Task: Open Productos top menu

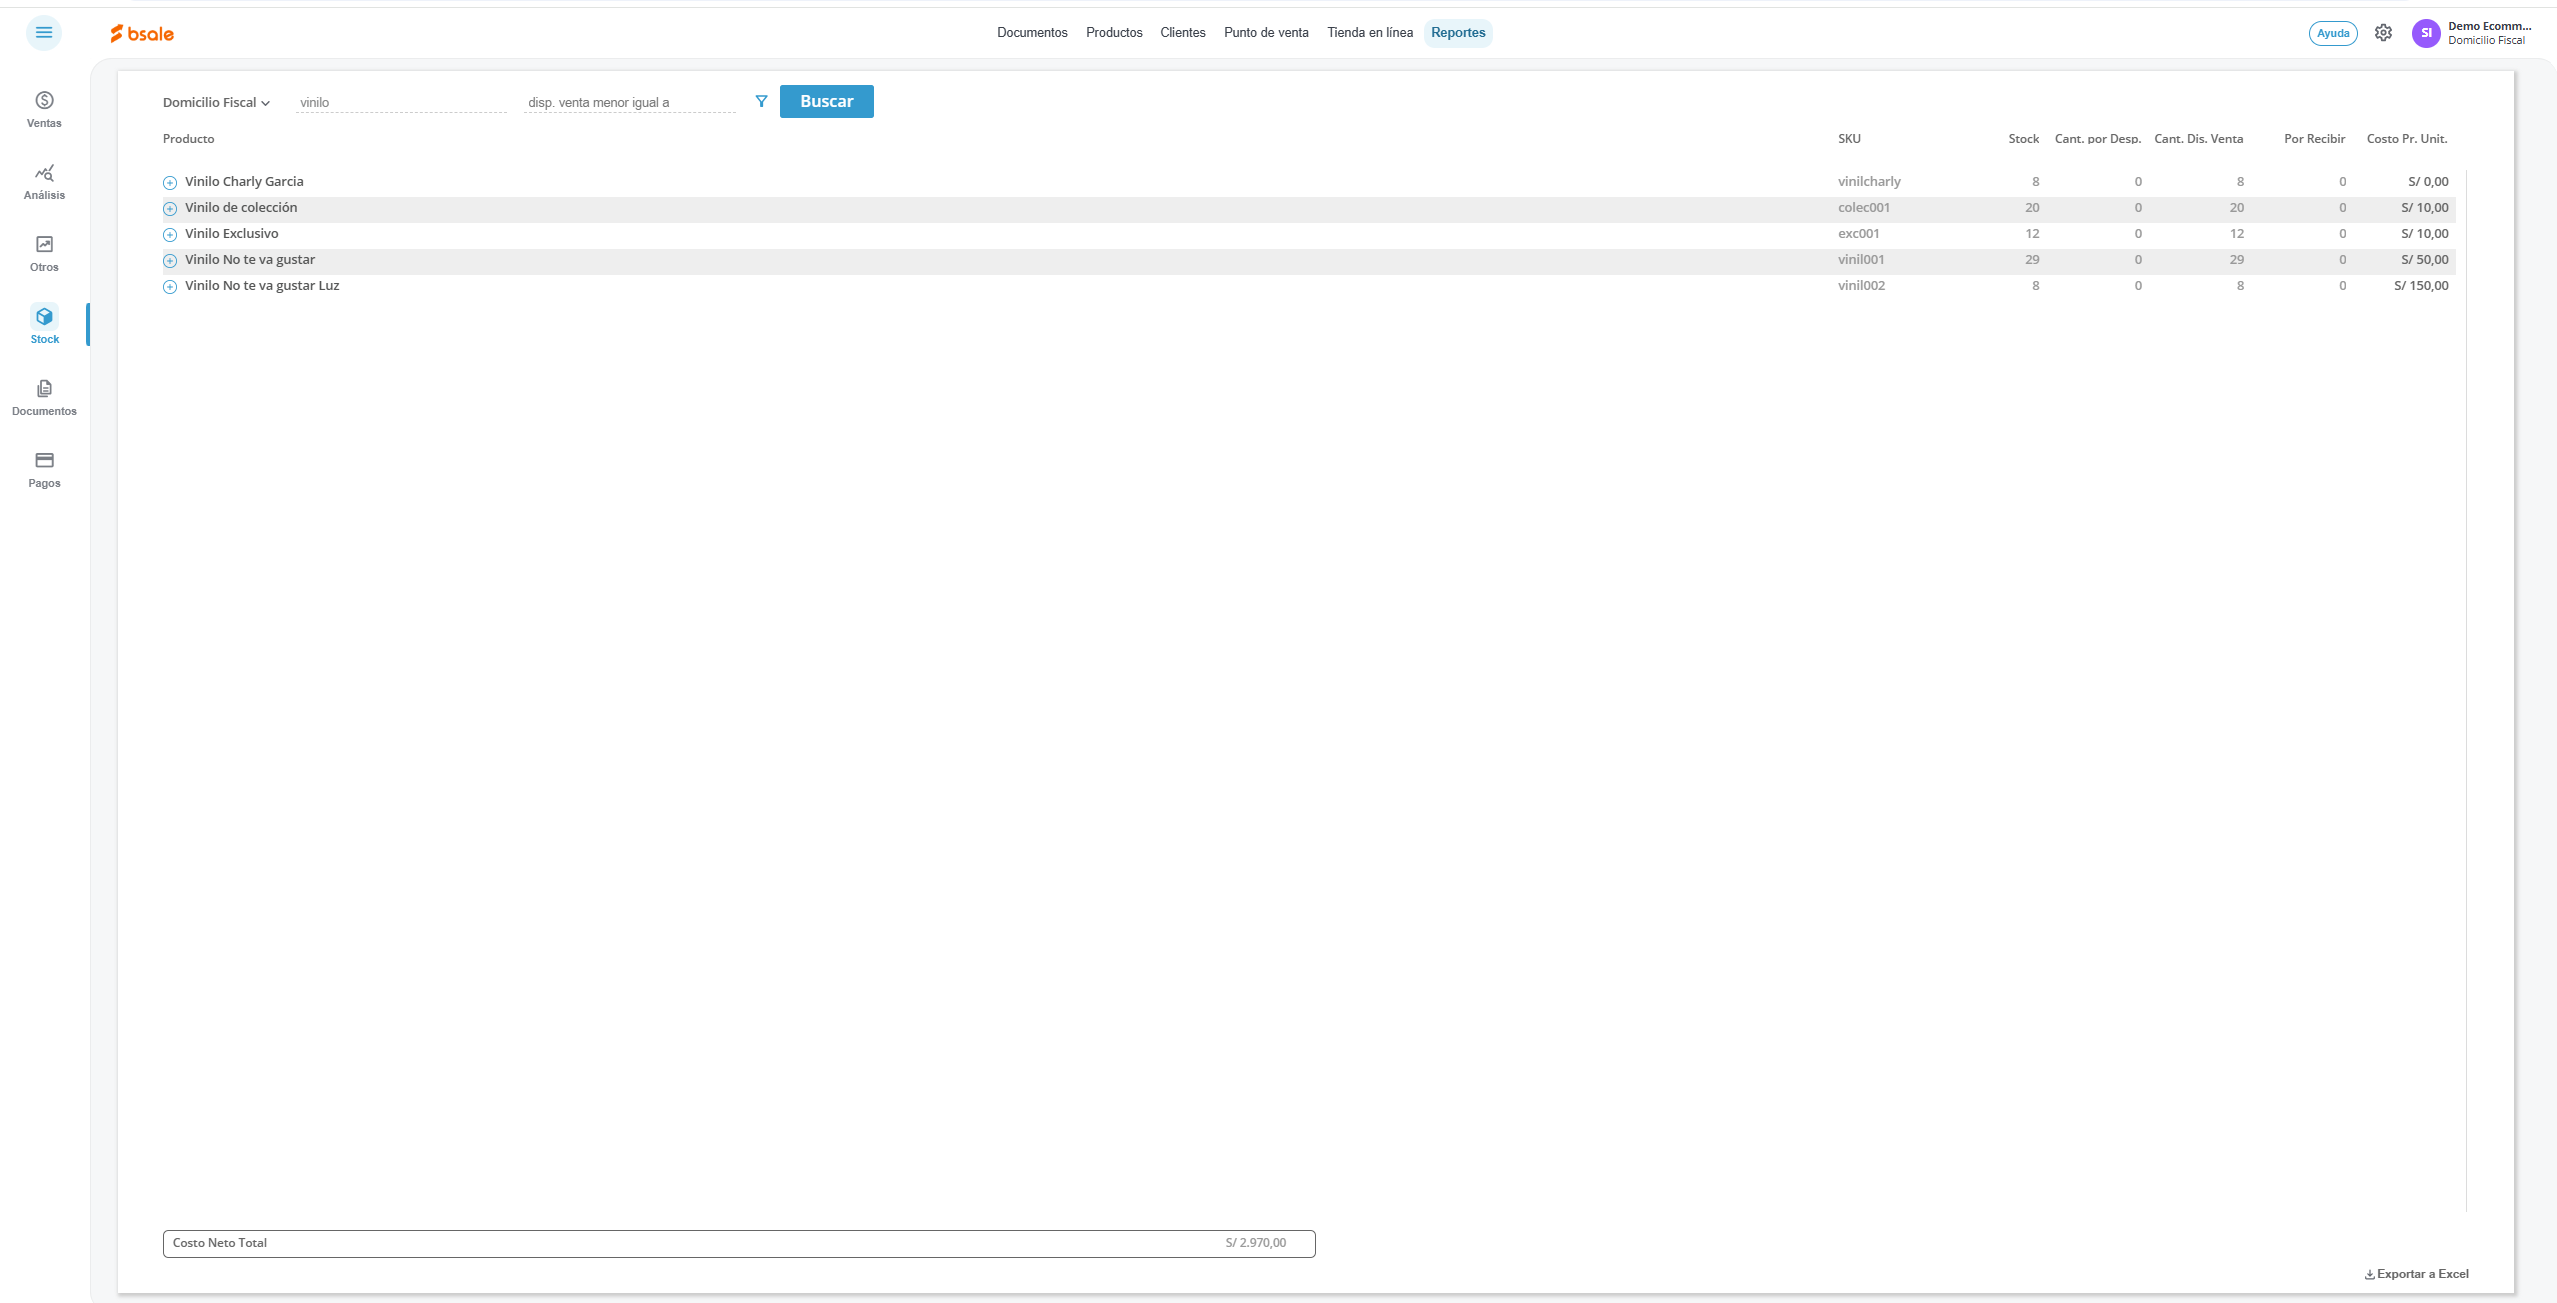Action: point(1114,33)
